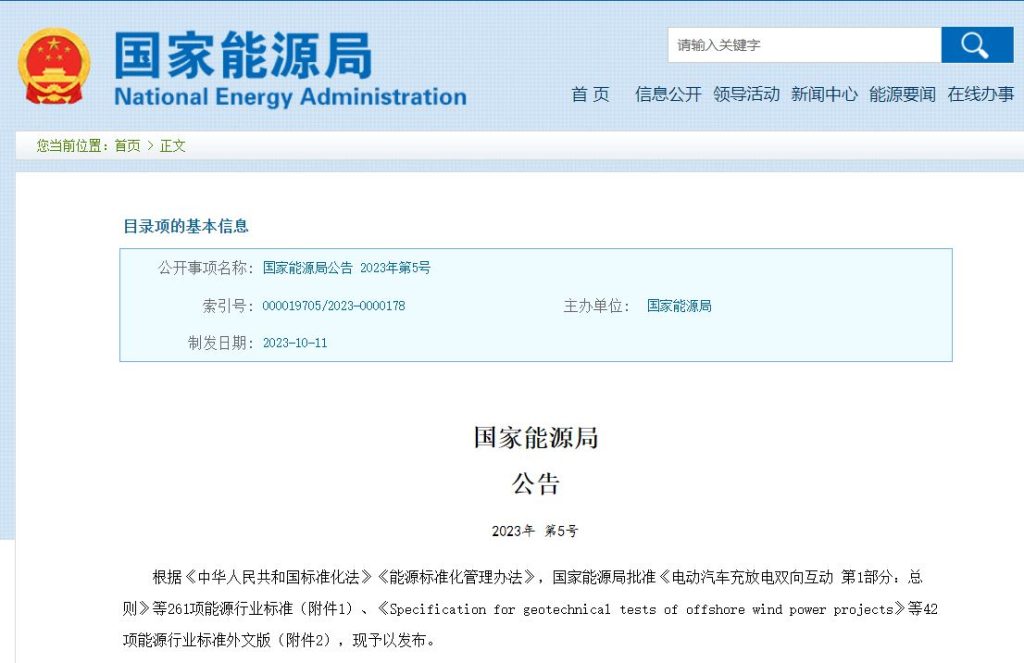Click the national emblem logo
Viewport: 1024px width, 663px height.
53,66
